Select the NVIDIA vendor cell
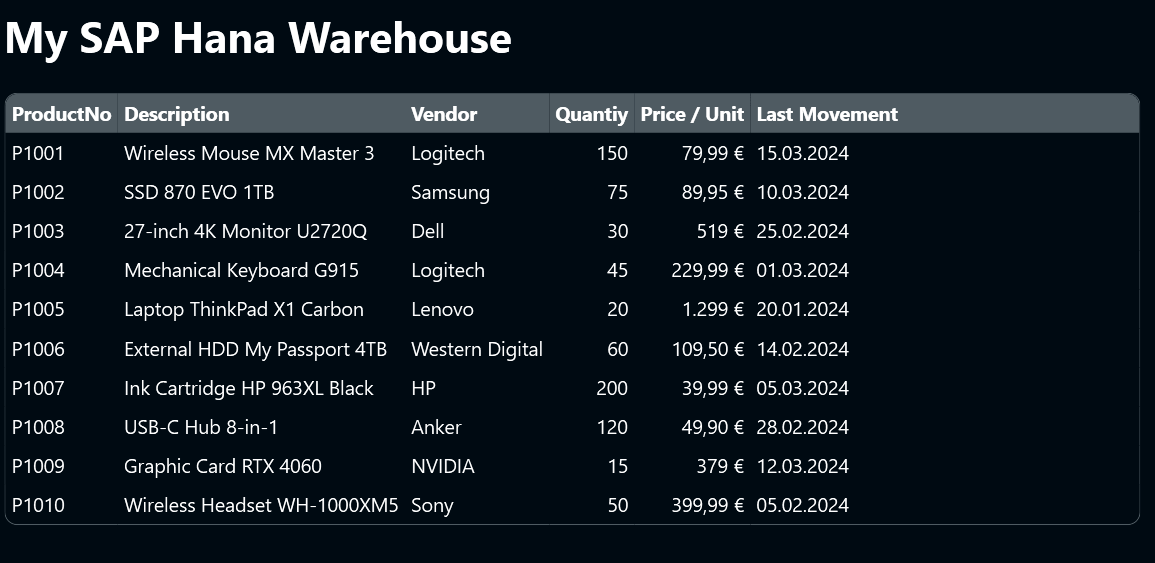The height and width of the screenshot is (563, 1155). click(x=443, y=467)
